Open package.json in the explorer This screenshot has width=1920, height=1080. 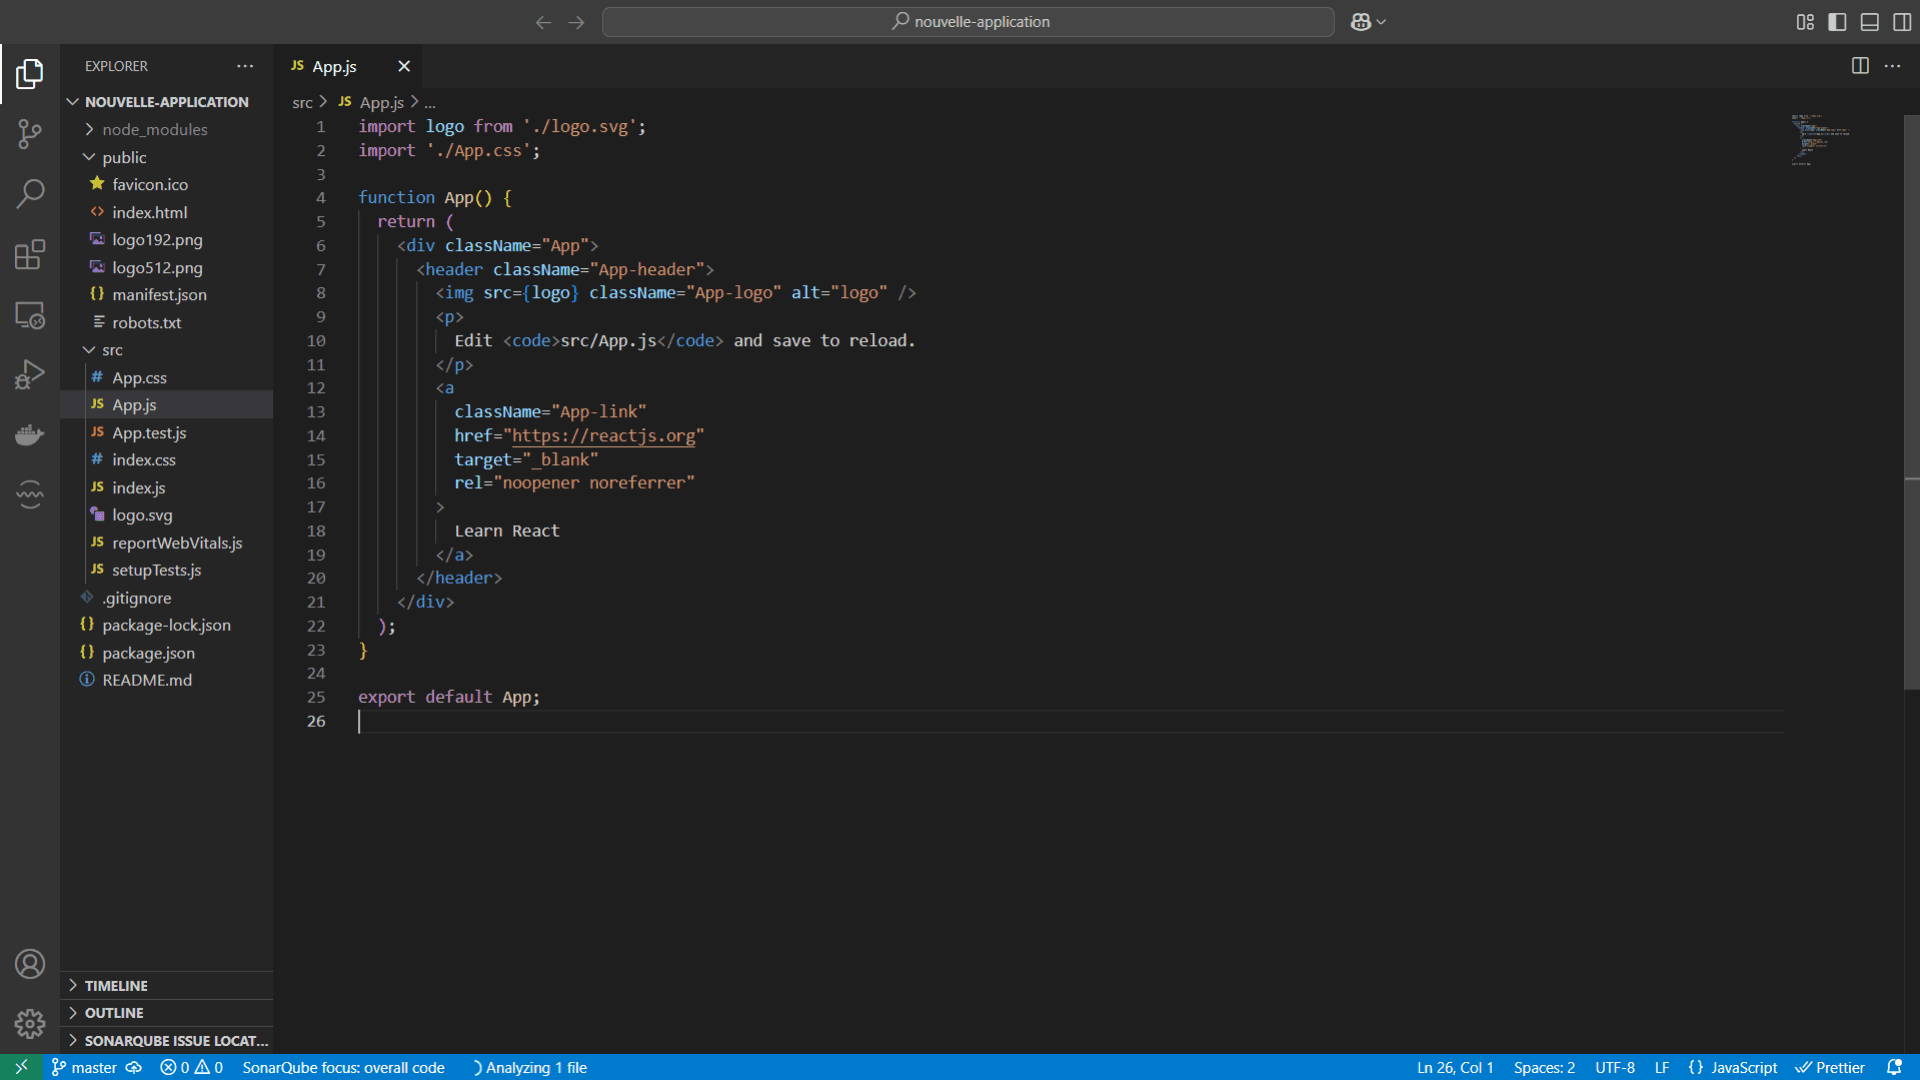click(166, 653)
